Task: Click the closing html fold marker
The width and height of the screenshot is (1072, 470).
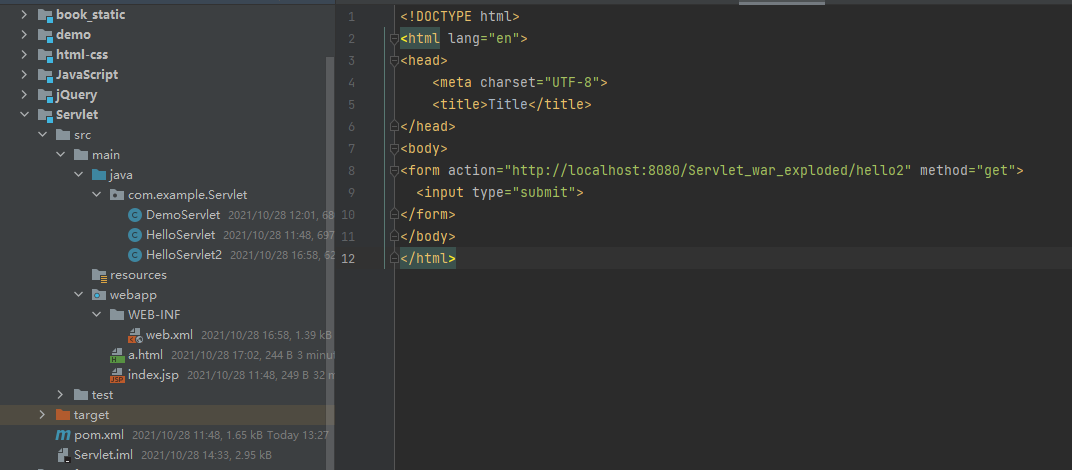Action: pyautogui.click(x=394, y=258)
